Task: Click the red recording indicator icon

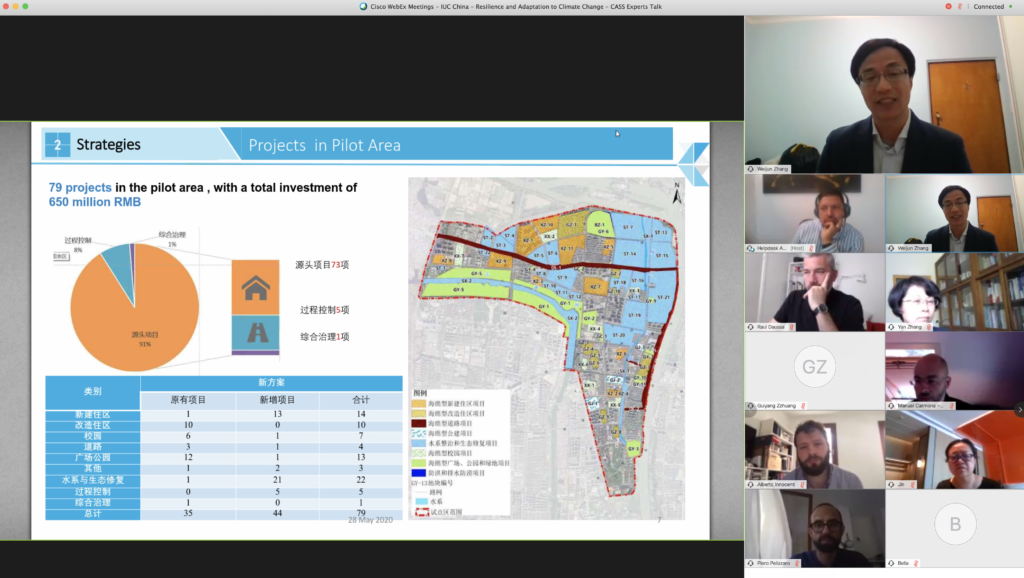Action: pos(948,6)
